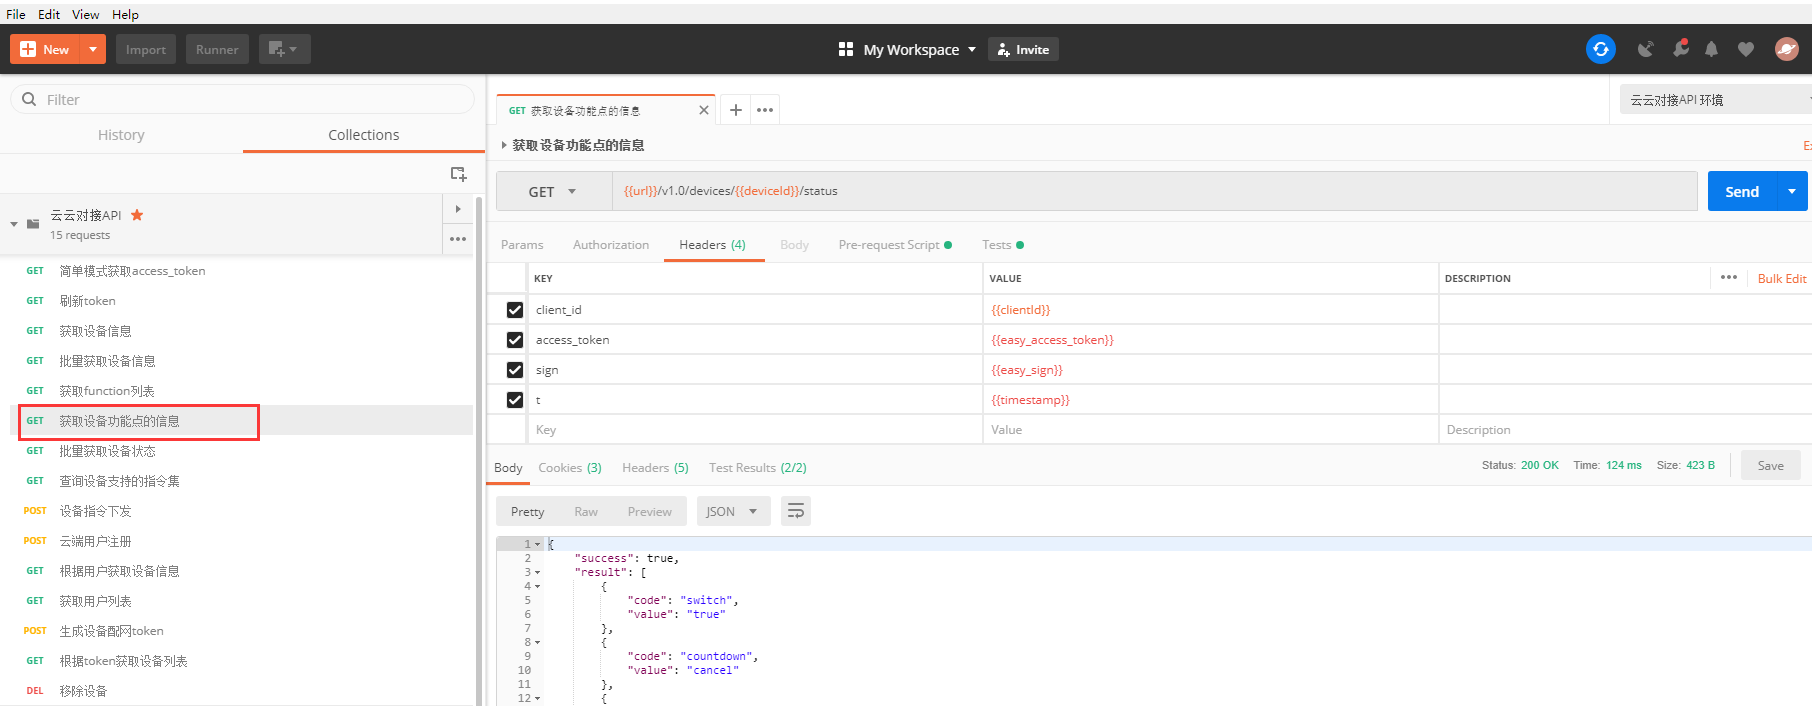The image size is (1812, 706).
Task: Add a new request tab
Action: (735, 110)
